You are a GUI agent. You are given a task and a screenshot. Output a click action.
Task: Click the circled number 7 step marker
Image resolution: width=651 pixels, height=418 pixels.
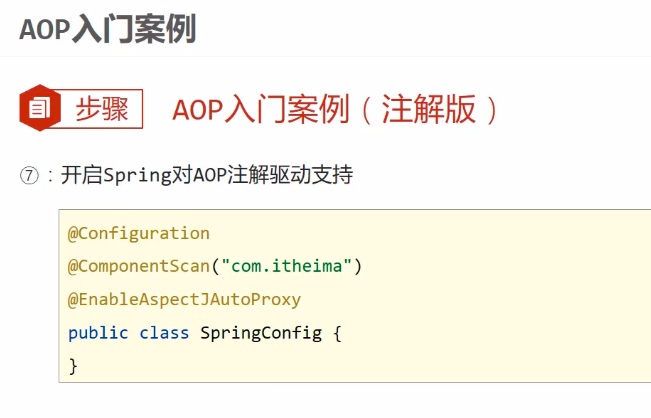[x=28, y=175]
